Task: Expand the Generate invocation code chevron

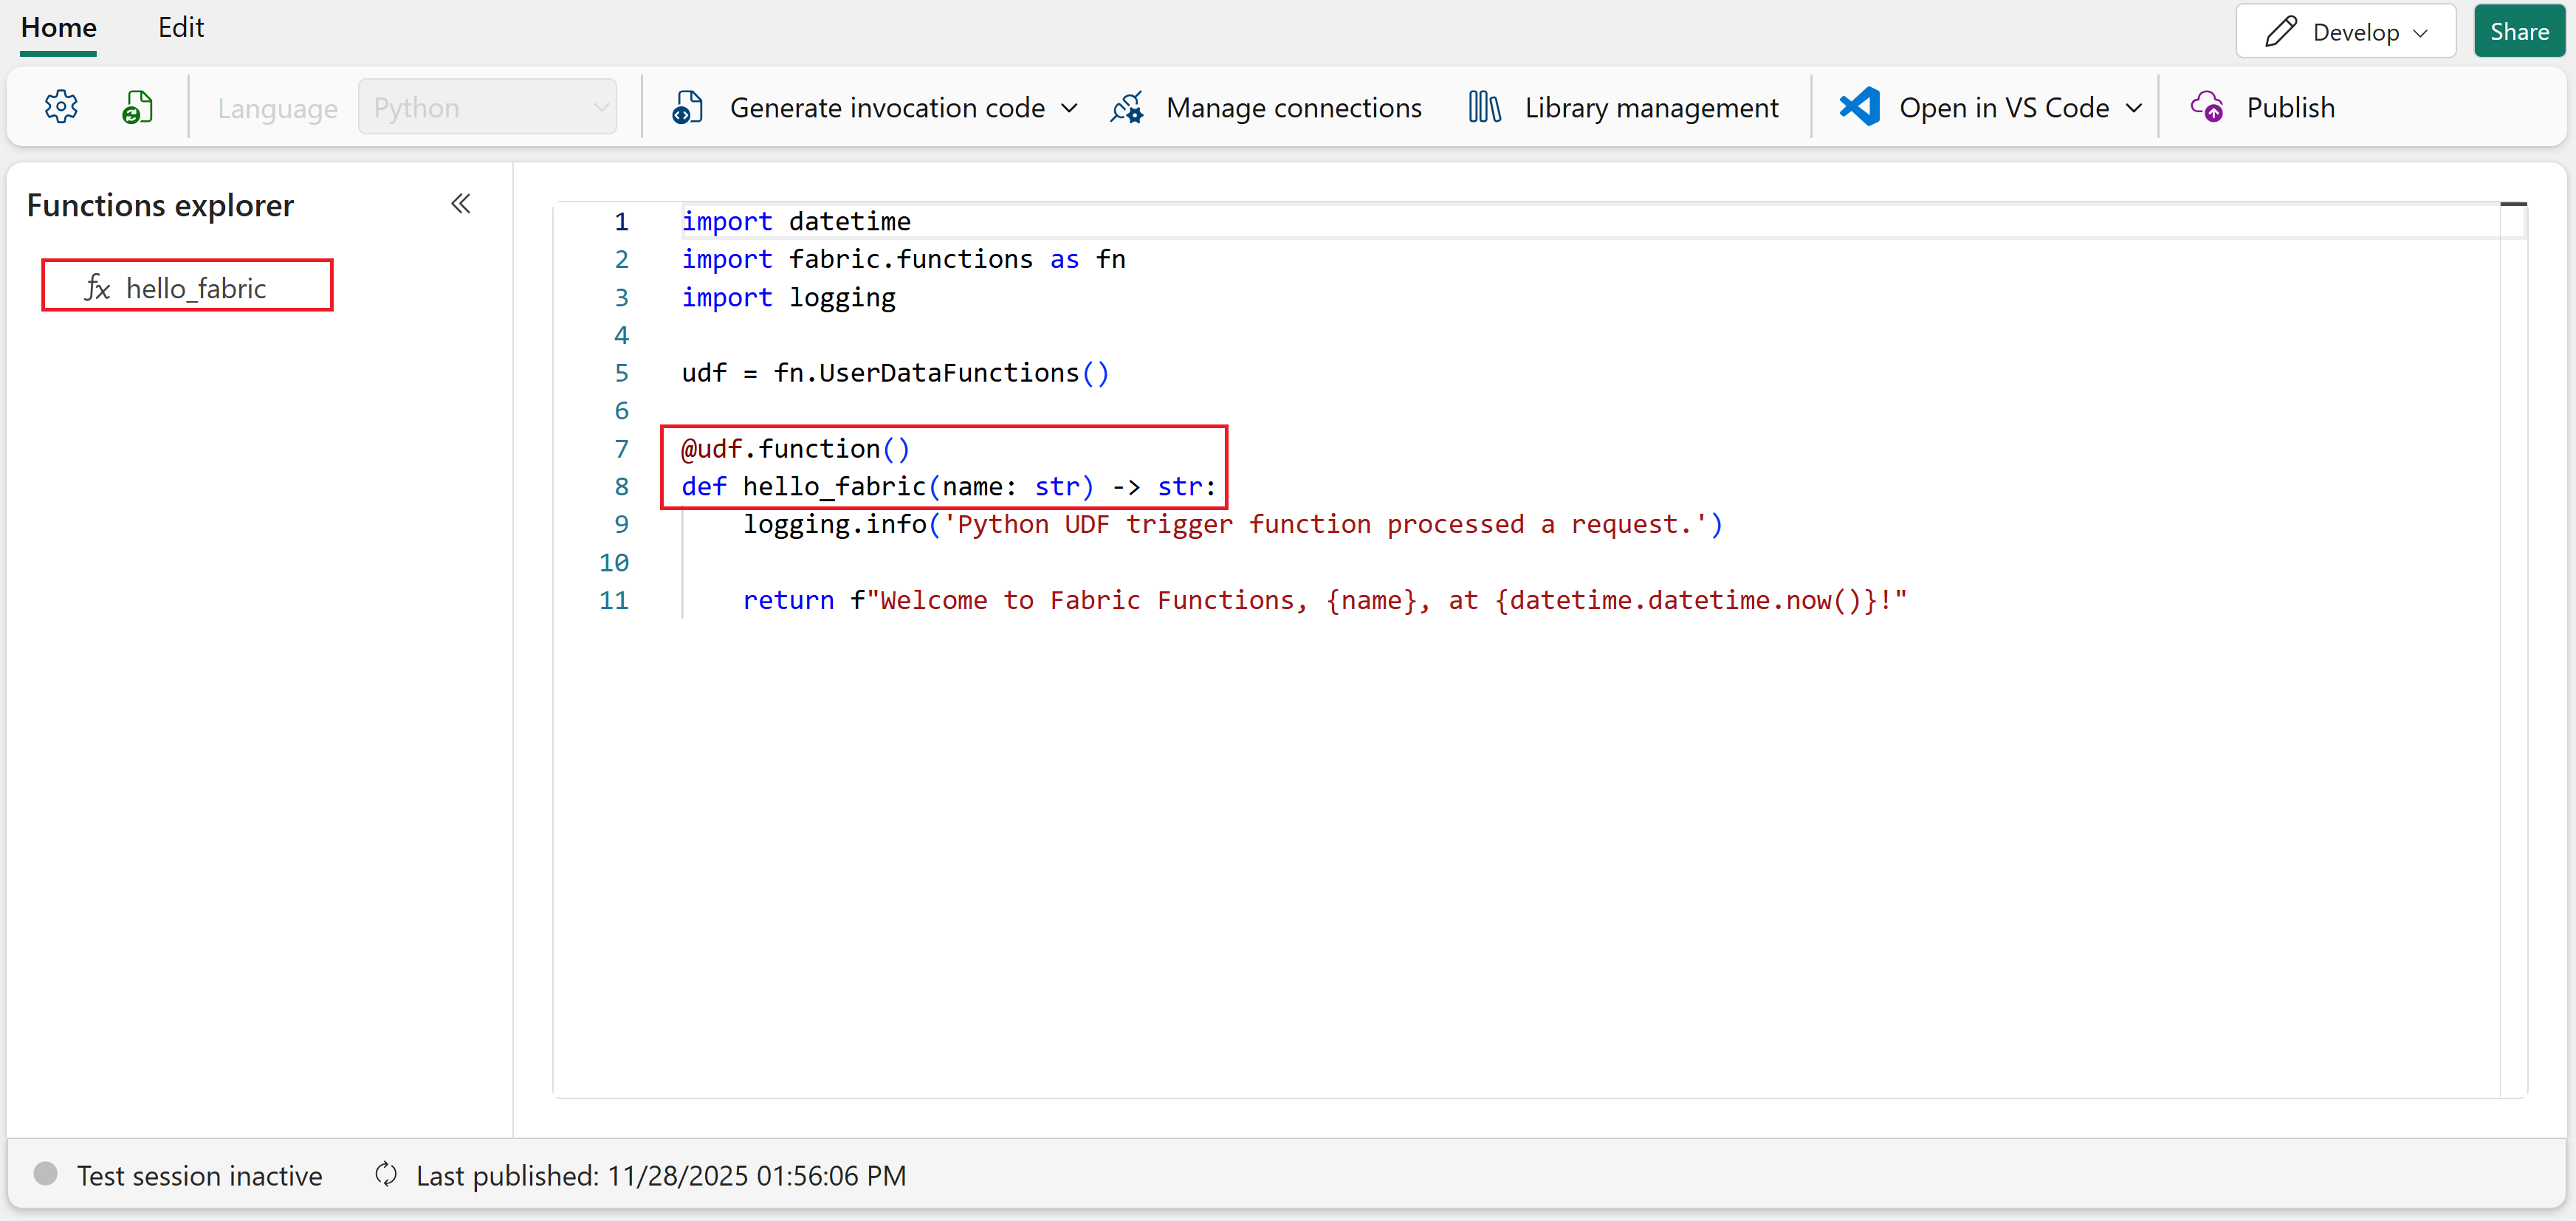Action: [x=1069, y=108]
